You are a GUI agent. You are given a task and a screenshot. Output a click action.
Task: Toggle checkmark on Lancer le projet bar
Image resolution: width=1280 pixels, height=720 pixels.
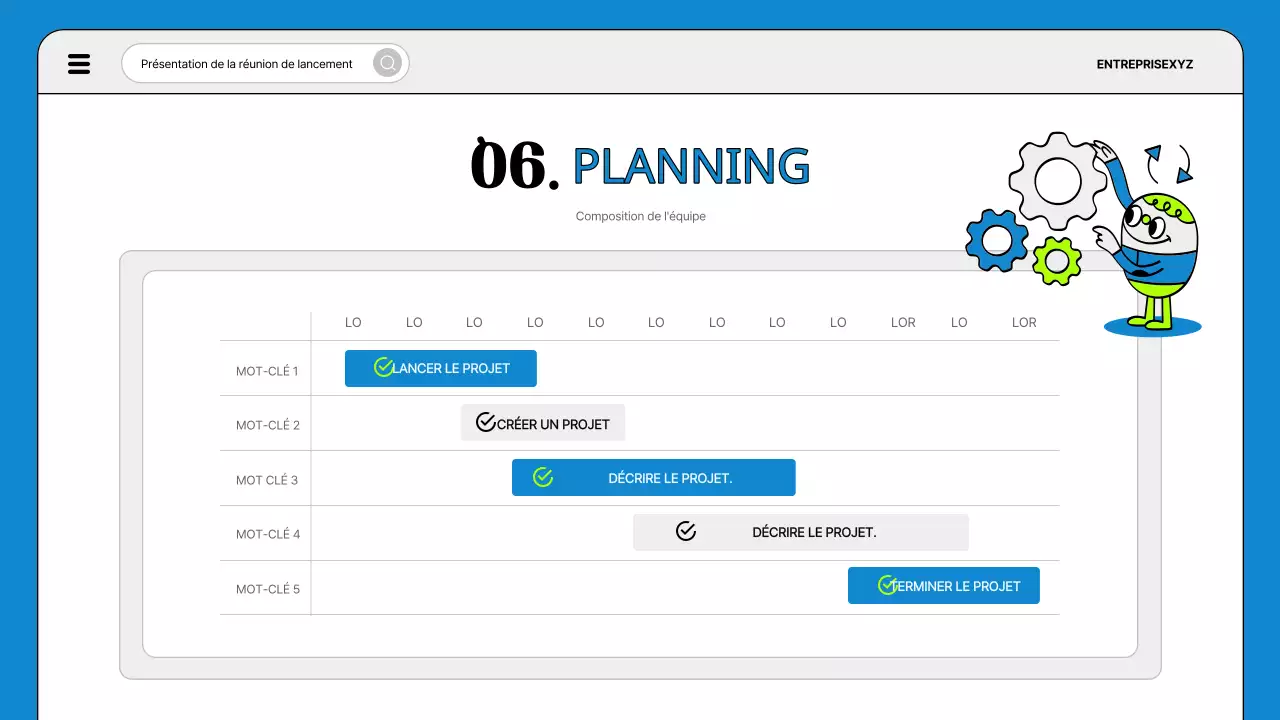tap(383, 368)
